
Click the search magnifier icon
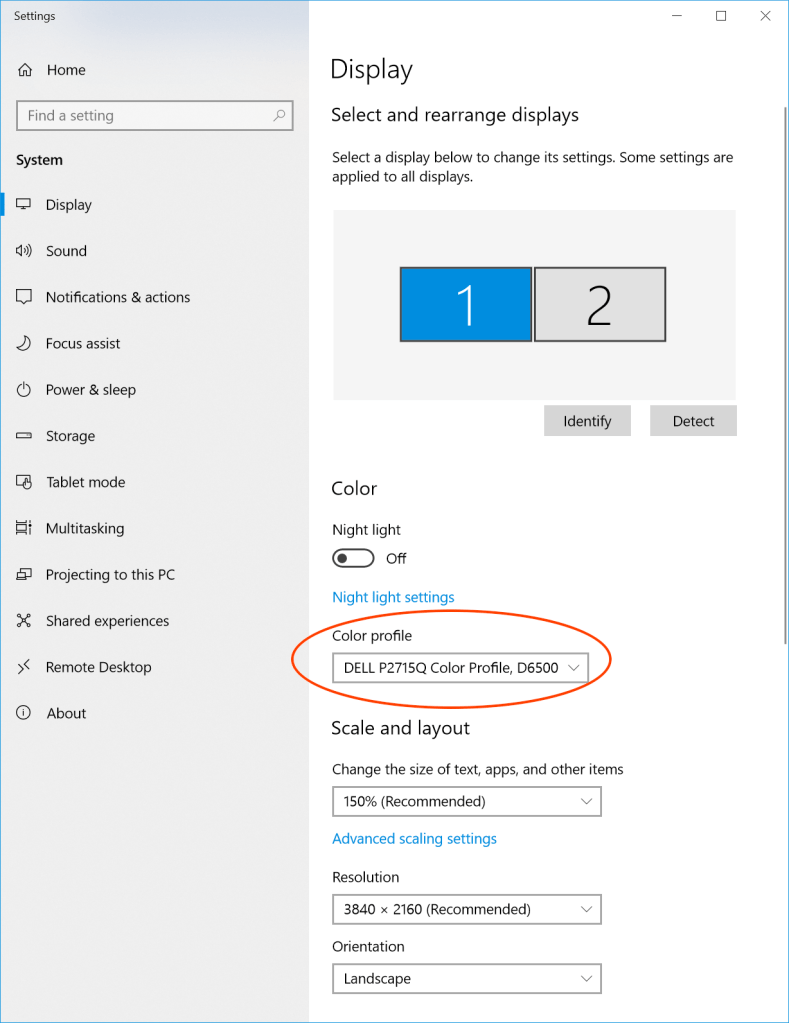point(279,116)
